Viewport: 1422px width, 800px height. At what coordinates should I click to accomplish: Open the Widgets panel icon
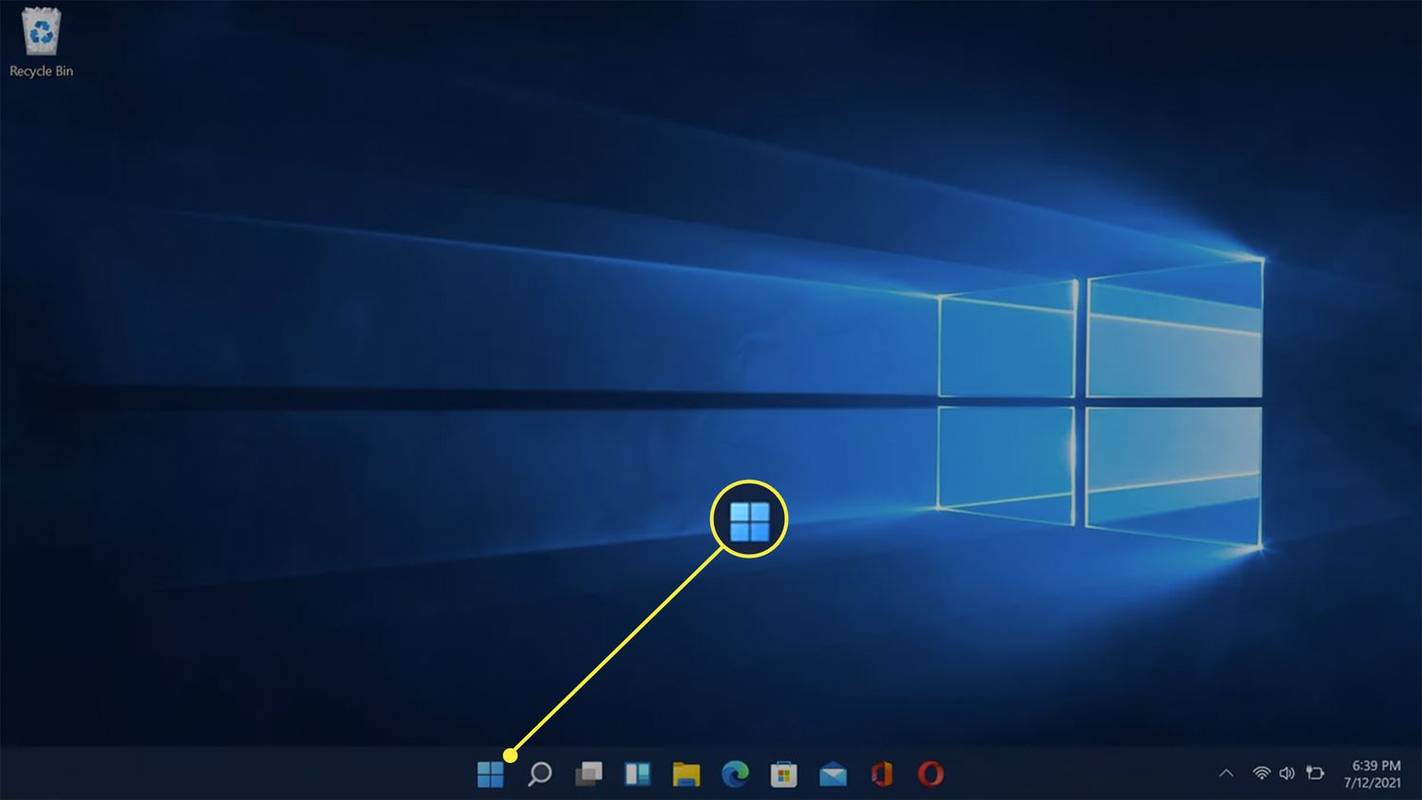click(637, 774)
